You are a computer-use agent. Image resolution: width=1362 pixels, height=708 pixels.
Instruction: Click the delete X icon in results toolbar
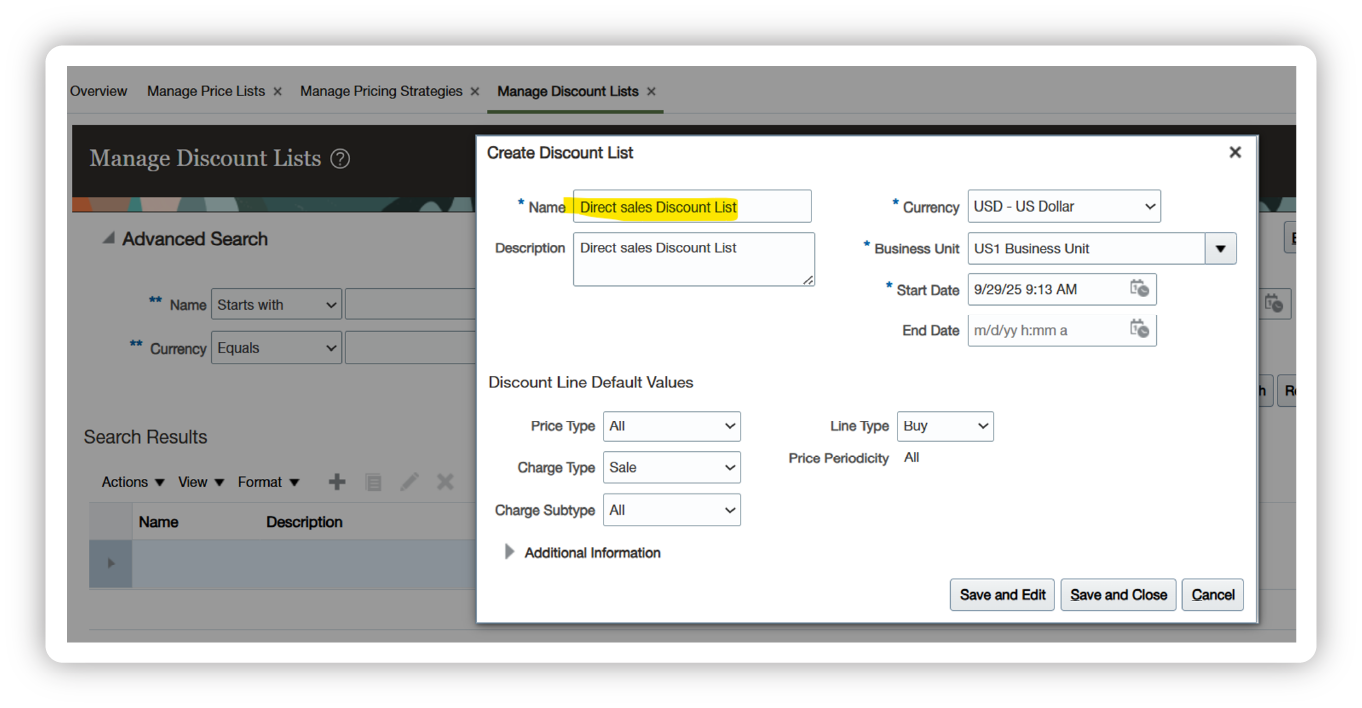[445, 482]
